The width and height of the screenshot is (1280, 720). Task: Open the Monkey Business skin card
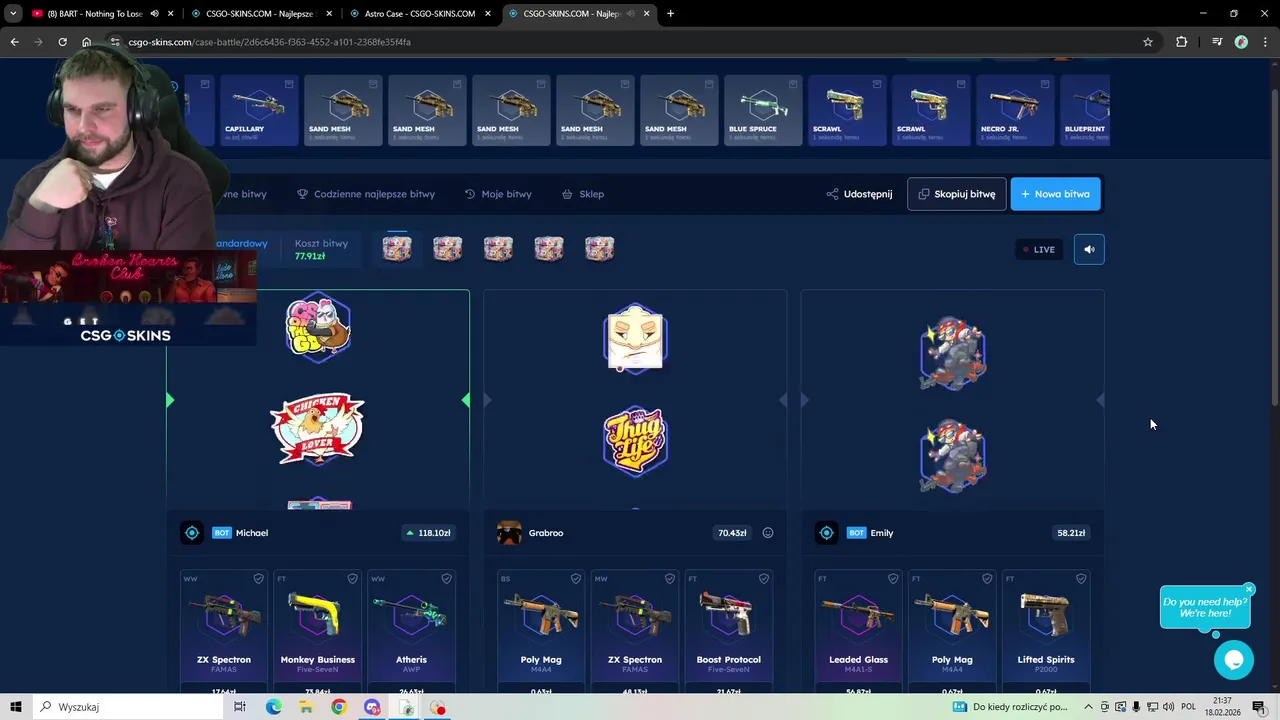coord(318,632)
